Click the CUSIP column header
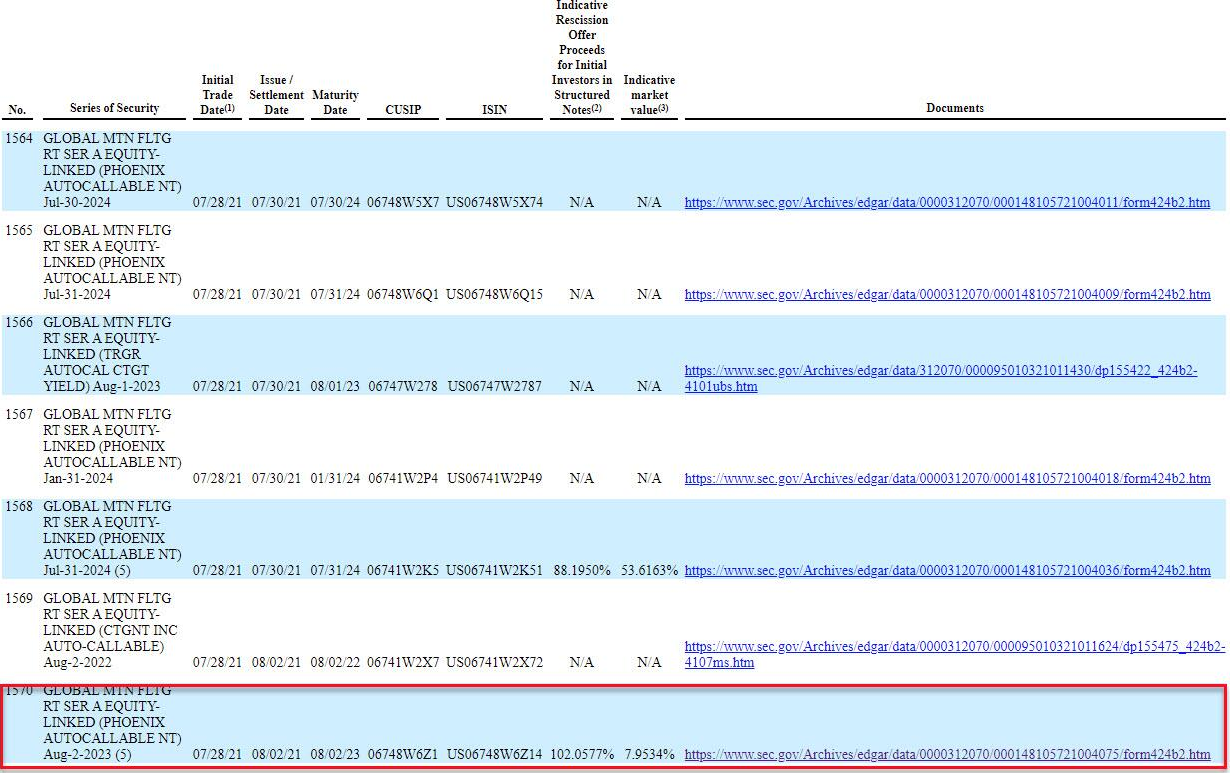 pyautogui.click(x=403, y=110)
